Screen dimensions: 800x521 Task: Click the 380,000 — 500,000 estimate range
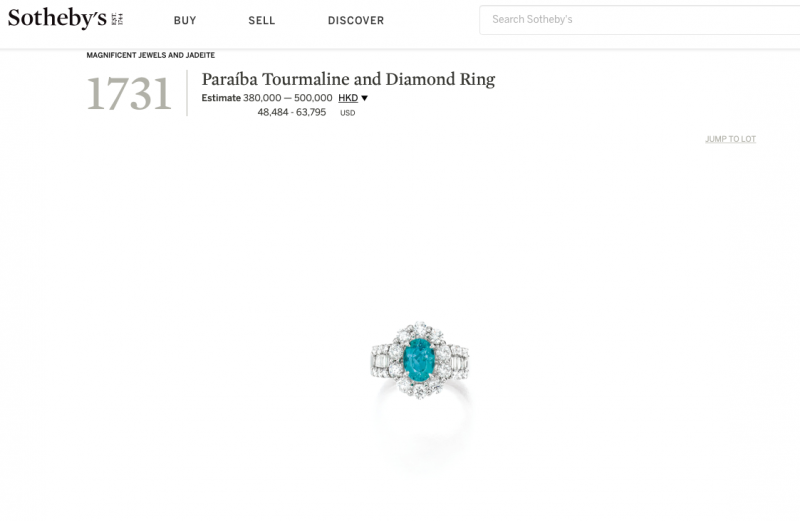[x=288, y=98]
